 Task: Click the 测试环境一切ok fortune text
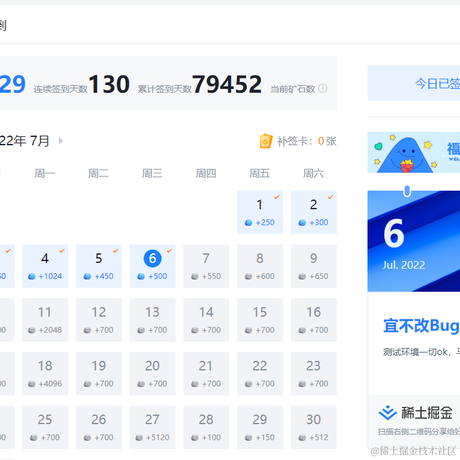421,352
